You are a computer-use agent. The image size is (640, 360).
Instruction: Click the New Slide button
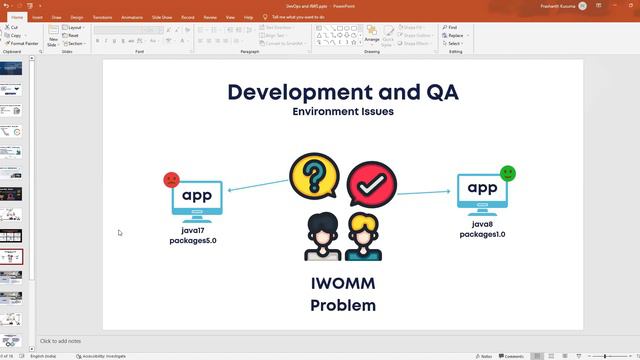[53, 36]
